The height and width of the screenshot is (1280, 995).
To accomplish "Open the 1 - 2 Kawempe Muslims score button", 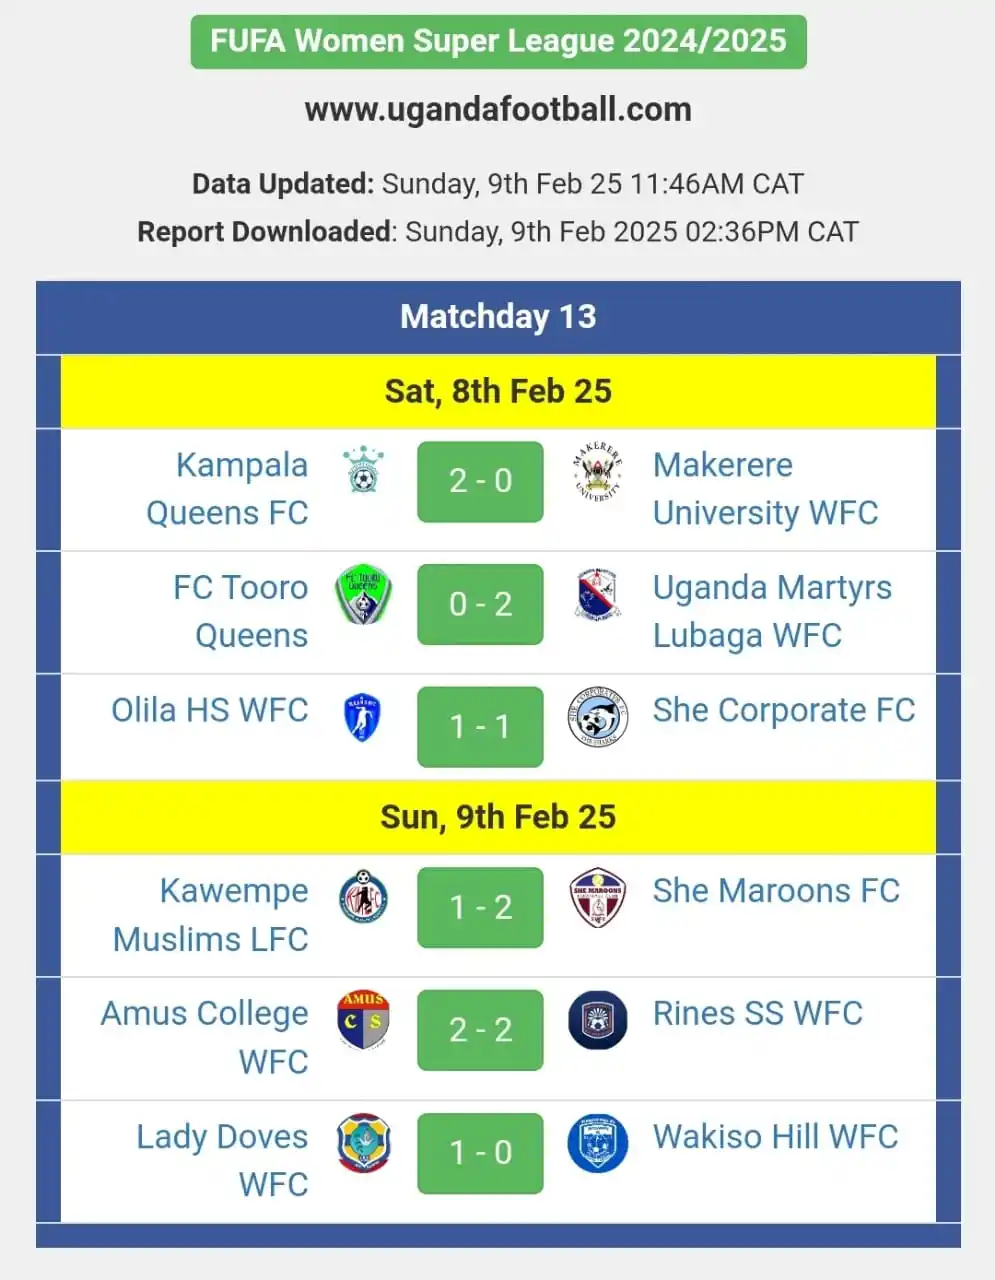I will (480, 908).
